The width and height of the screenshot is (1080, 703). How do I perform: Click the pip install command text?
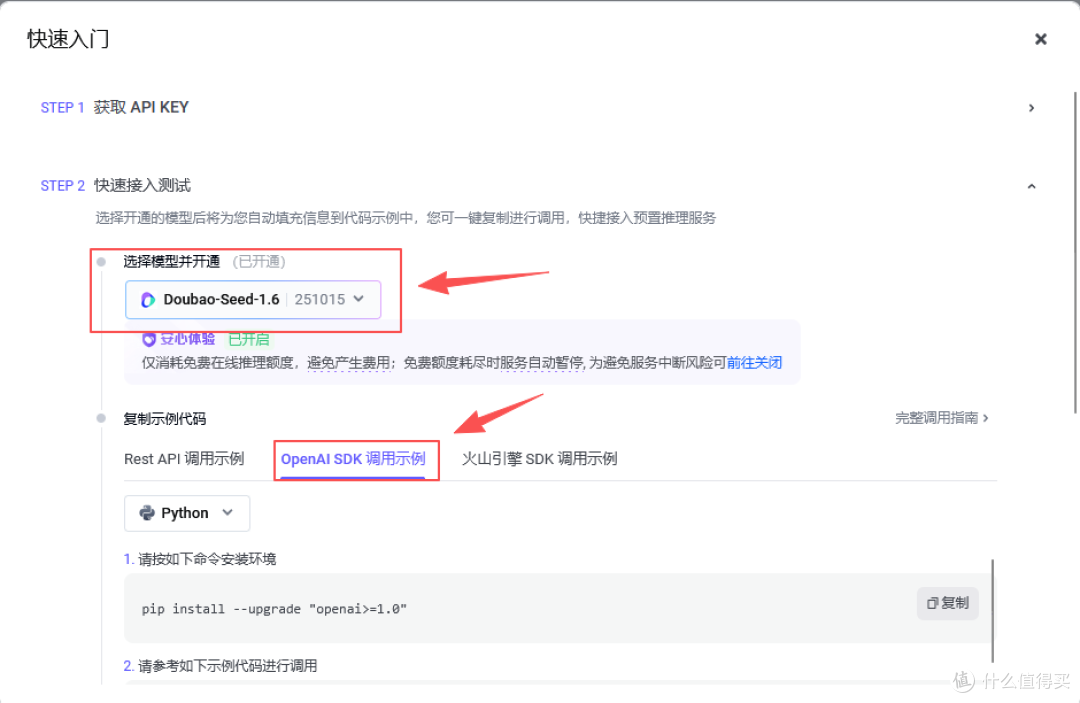[274, 609]
